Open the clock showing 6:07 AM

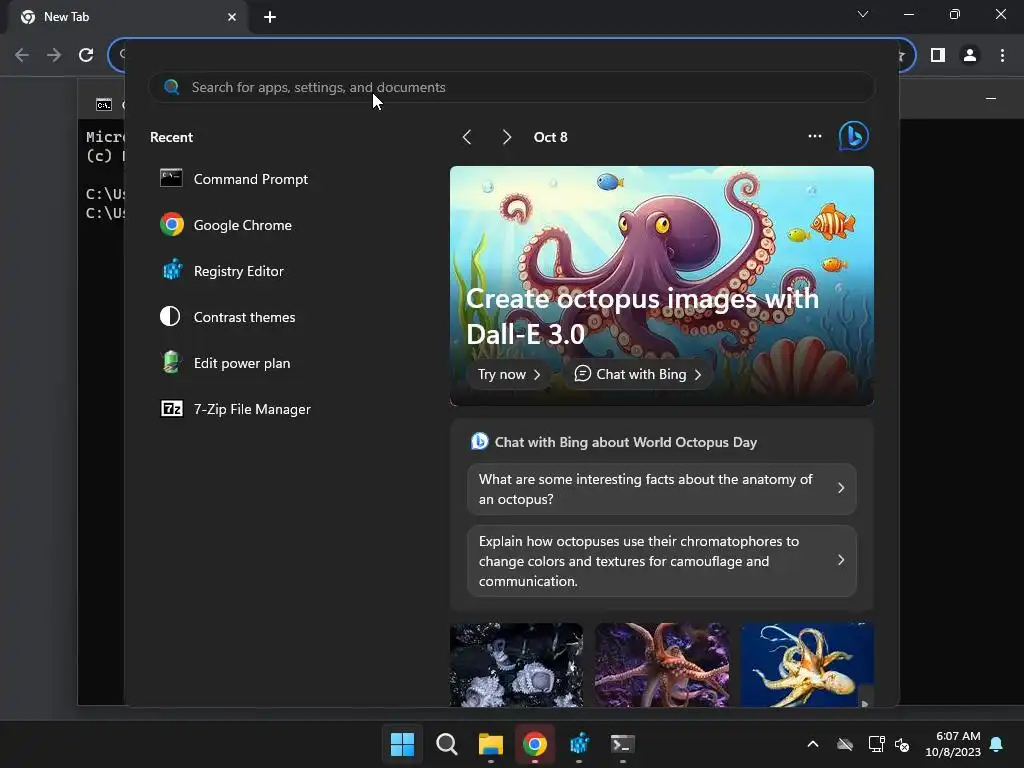[x=953, y=744]
